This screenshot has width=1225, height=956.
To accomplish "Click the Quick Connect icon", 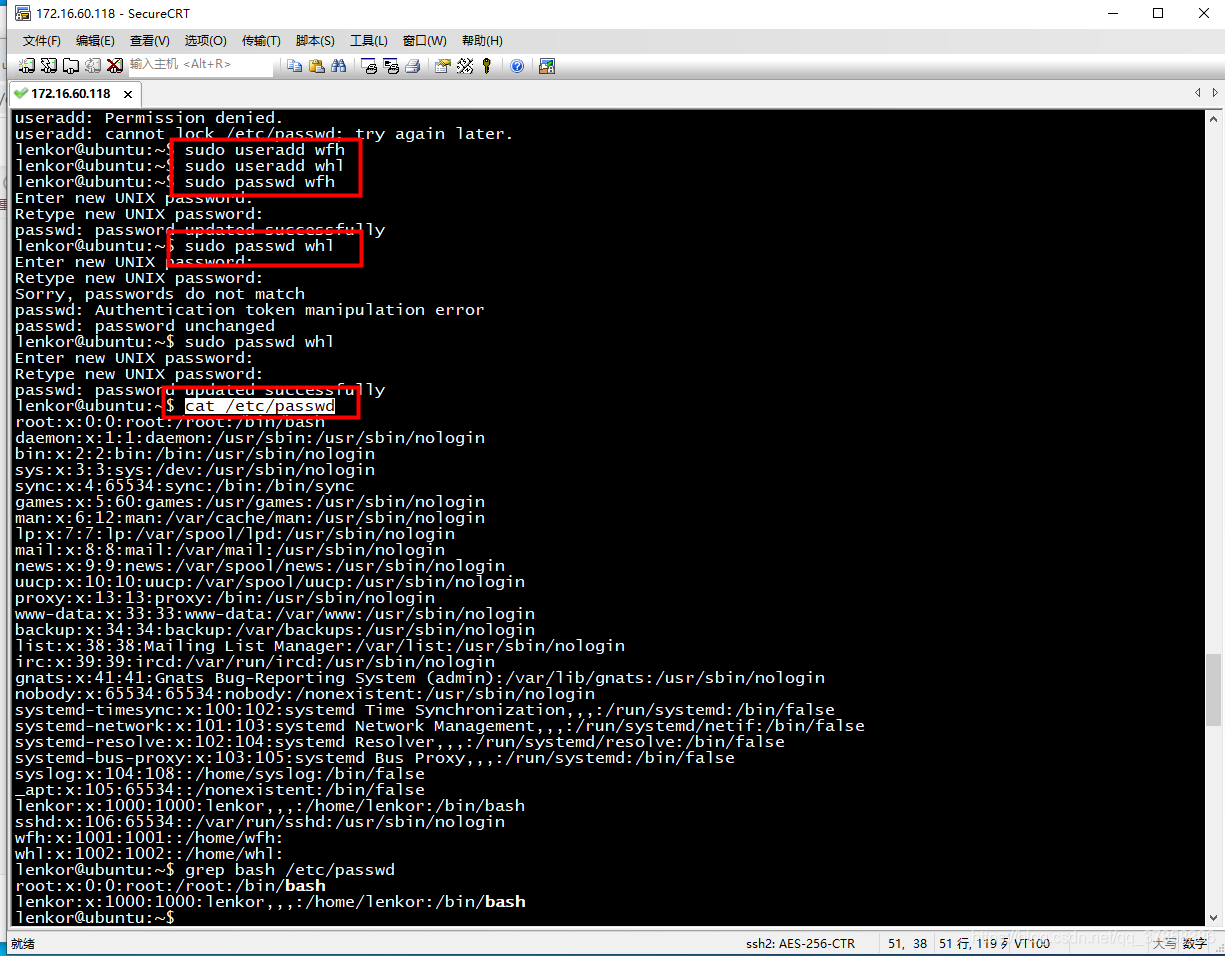I will click(49, 66).
